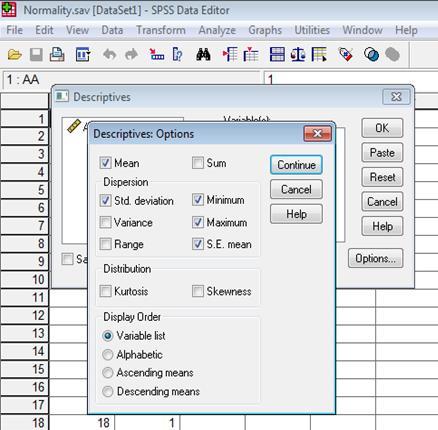Enable the Range checkbox
Image resolution: width=438 pixels, height=430 pixels.
(x=105, y=244)
